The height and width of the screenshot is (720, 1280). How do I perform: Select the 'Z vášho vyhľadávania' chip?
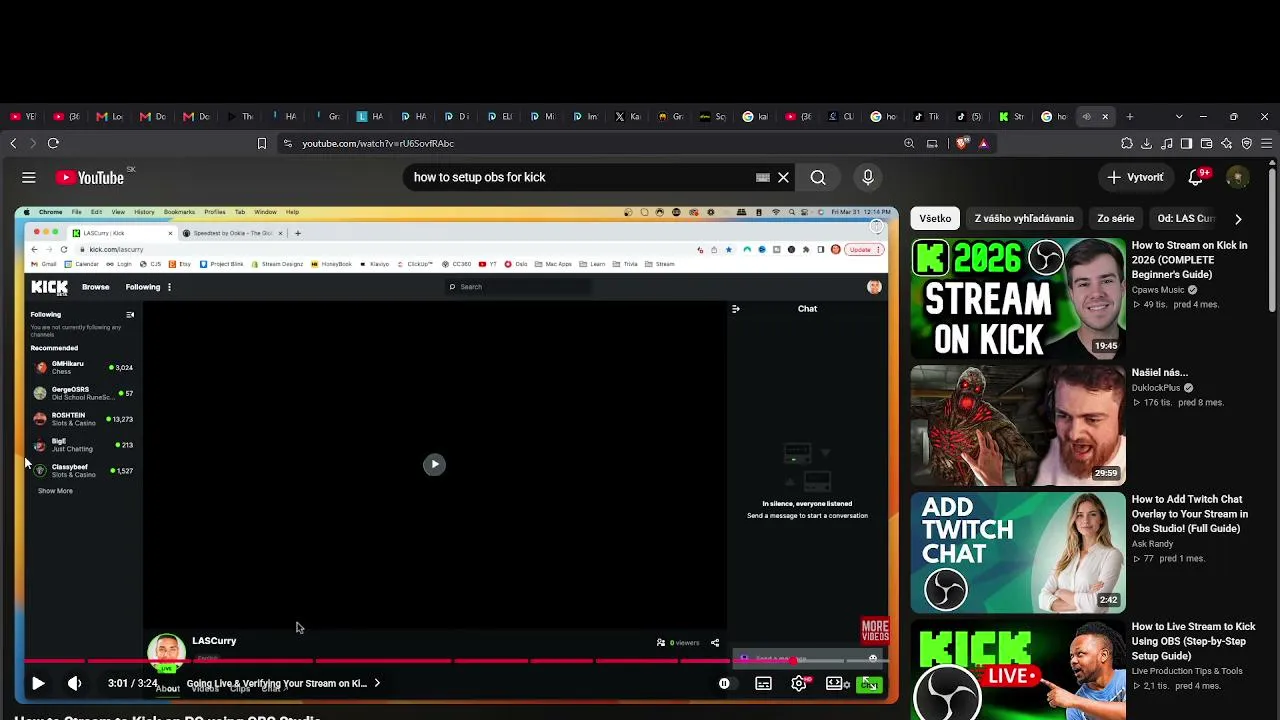tap(1024, 219)
